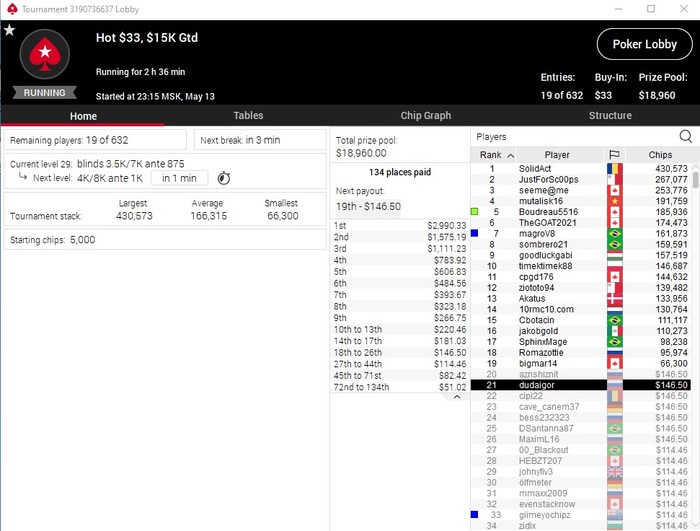Select player SolidAct in the list
Image resolution: width=700 pixels, height=531 pixels.
580,168
